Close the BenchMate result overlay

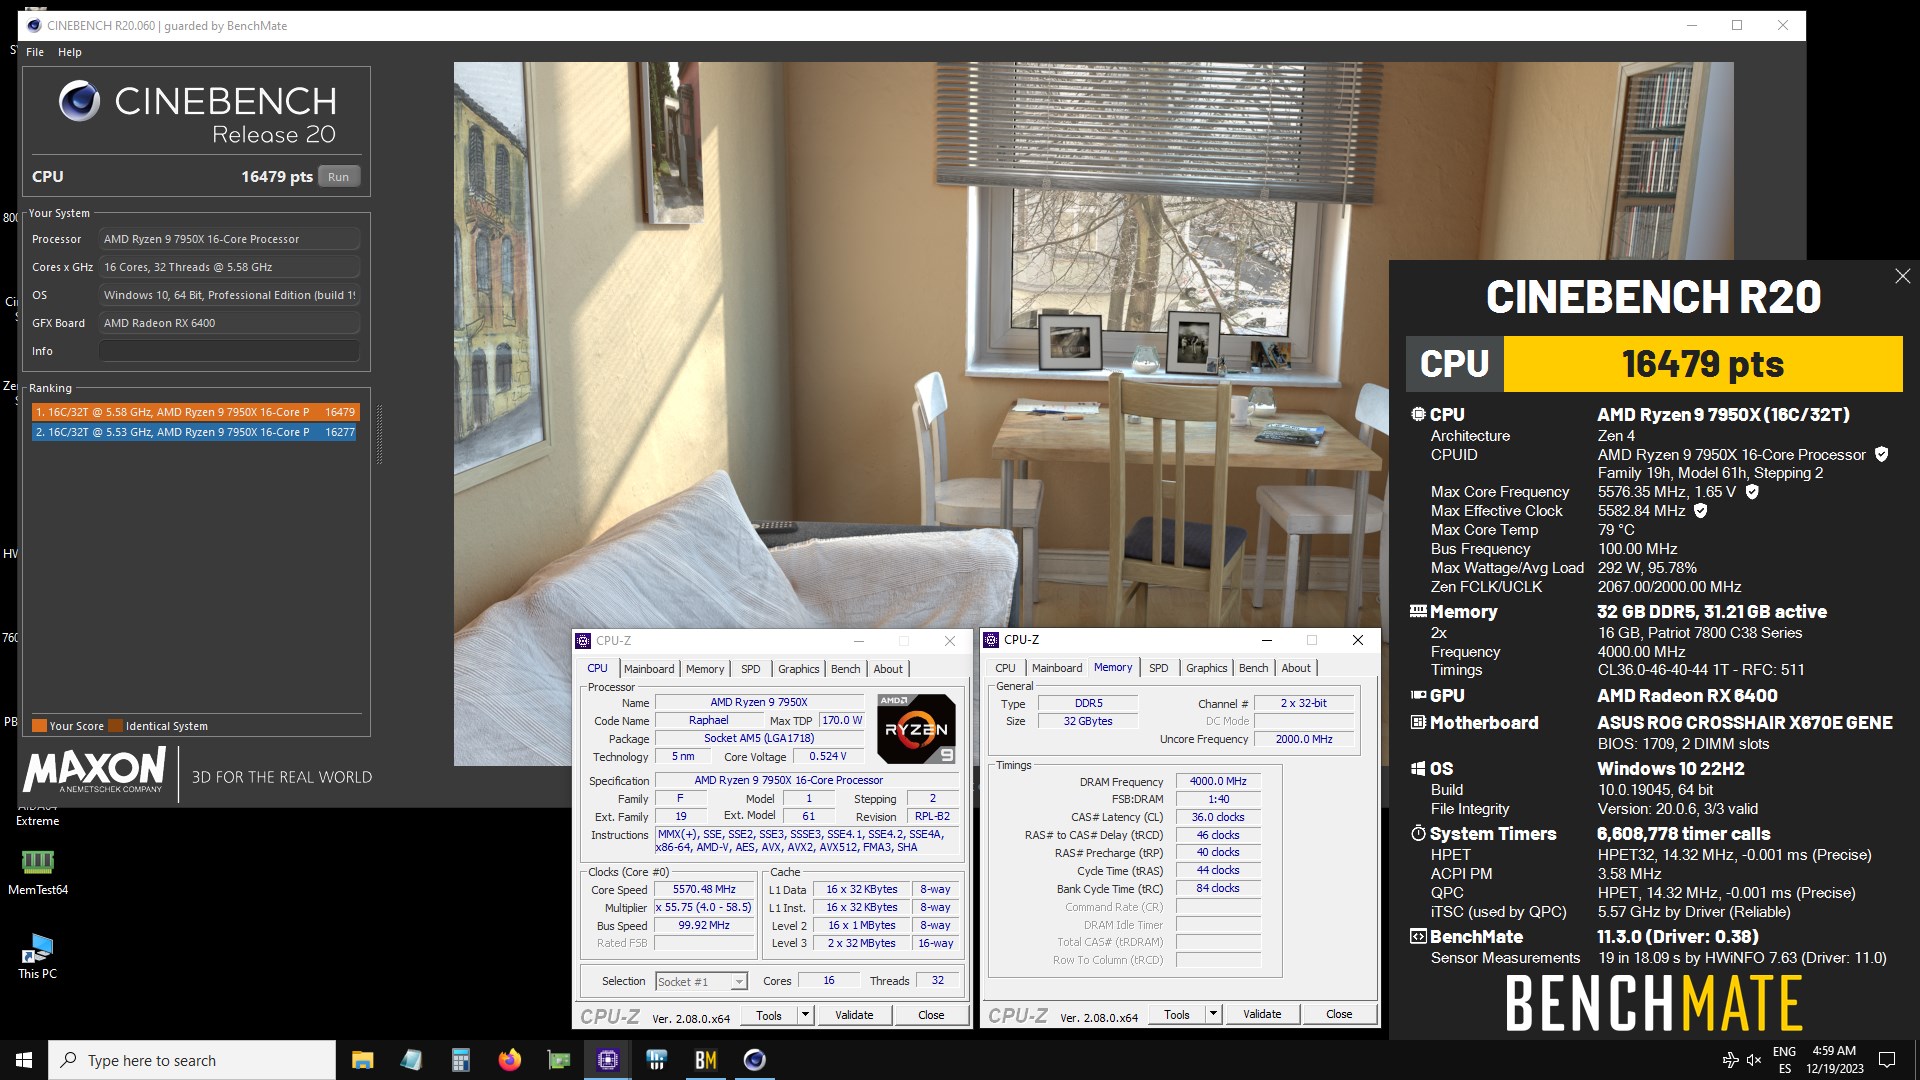coord(1902,276)
